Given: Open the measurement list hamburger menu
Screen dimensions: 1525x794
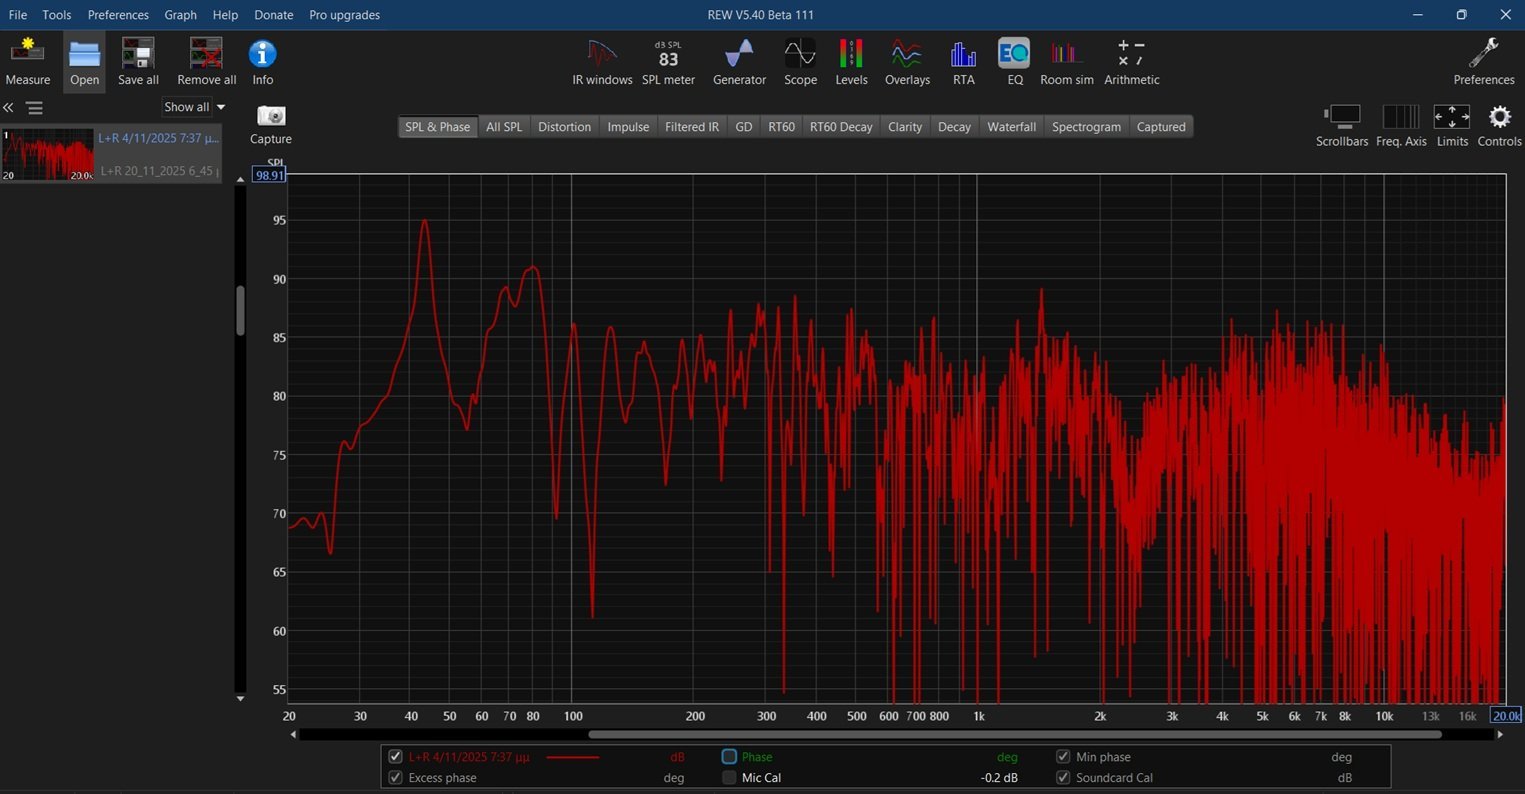Looking at the screenshot, I should 35,108.
